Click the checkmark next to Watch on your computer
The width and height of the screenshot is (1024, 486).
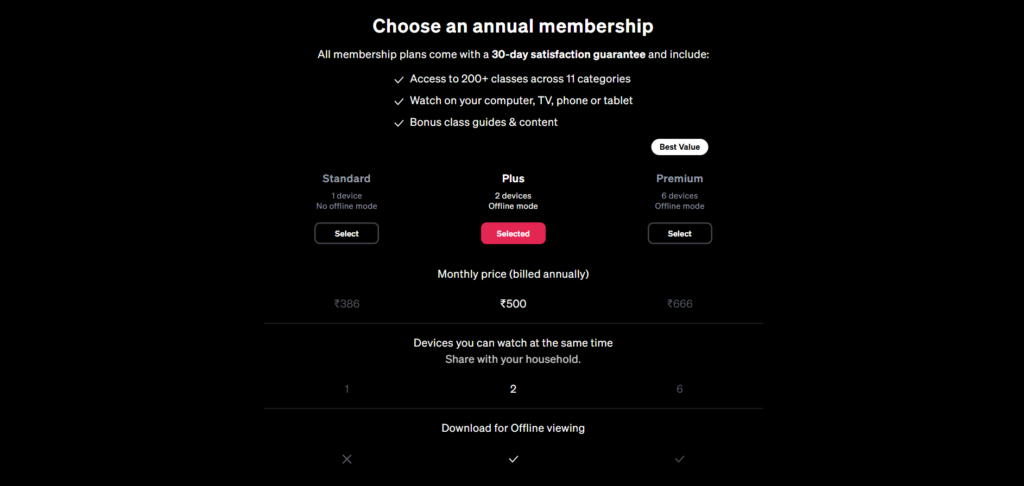(x=399, y=102)
